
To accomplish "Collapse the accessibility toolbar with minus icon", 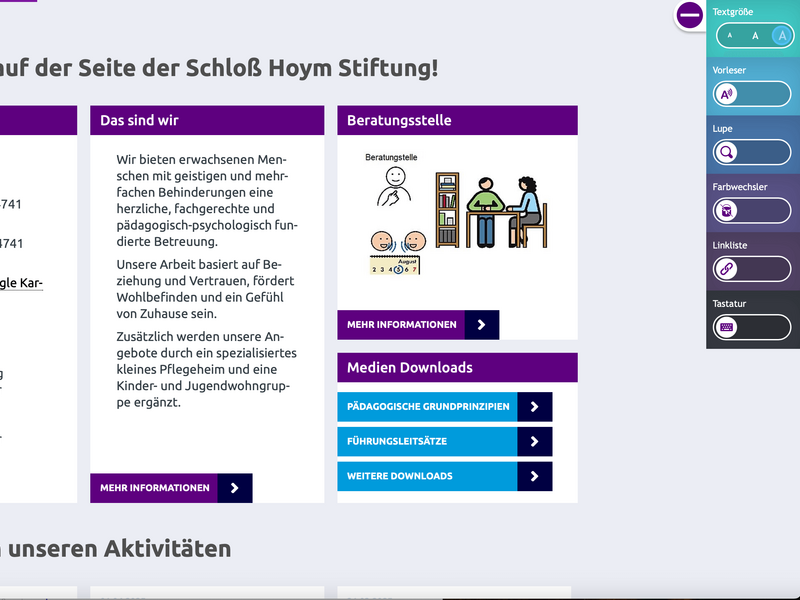I will pyautogui.click(x=688, y=15).
